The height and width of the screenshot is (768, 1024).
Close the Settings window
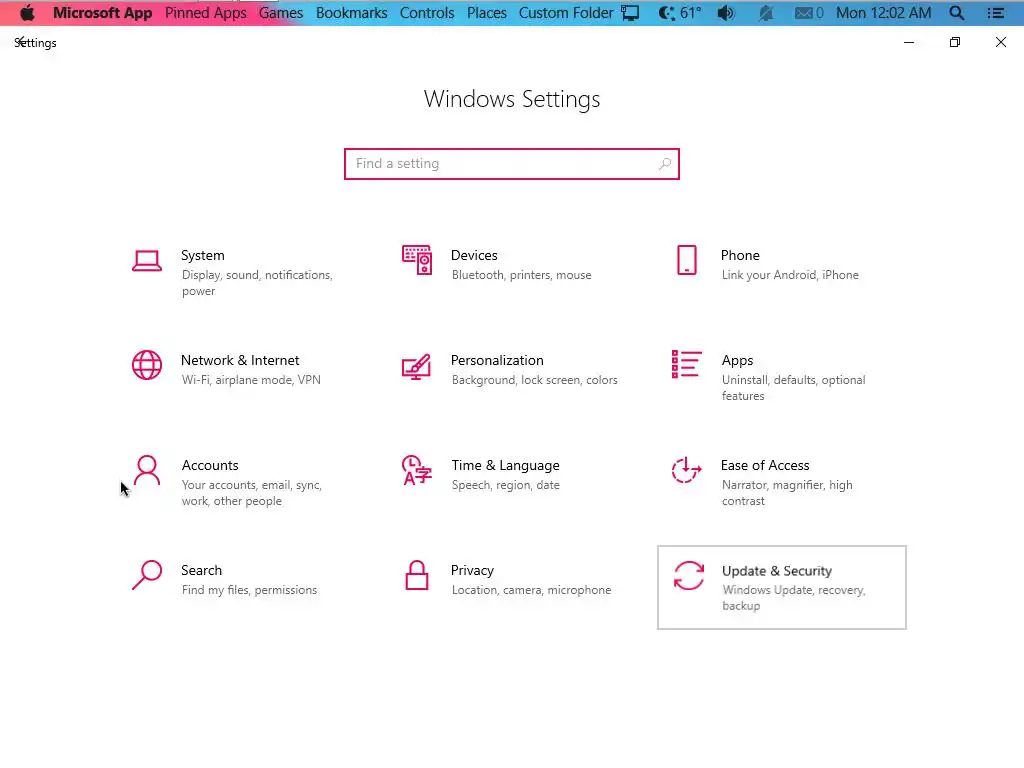(x=1000, y=42)
